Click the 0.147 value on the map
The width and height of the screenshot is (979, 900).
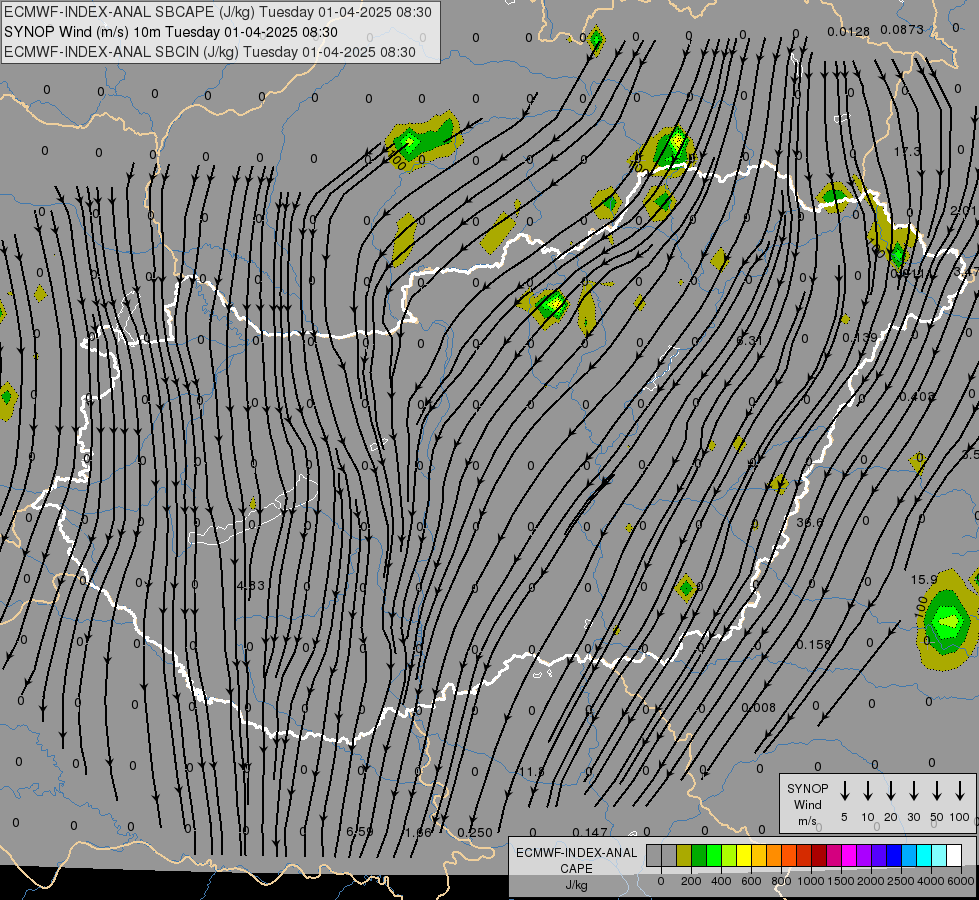pyautogui.click(x=589, y=832)
